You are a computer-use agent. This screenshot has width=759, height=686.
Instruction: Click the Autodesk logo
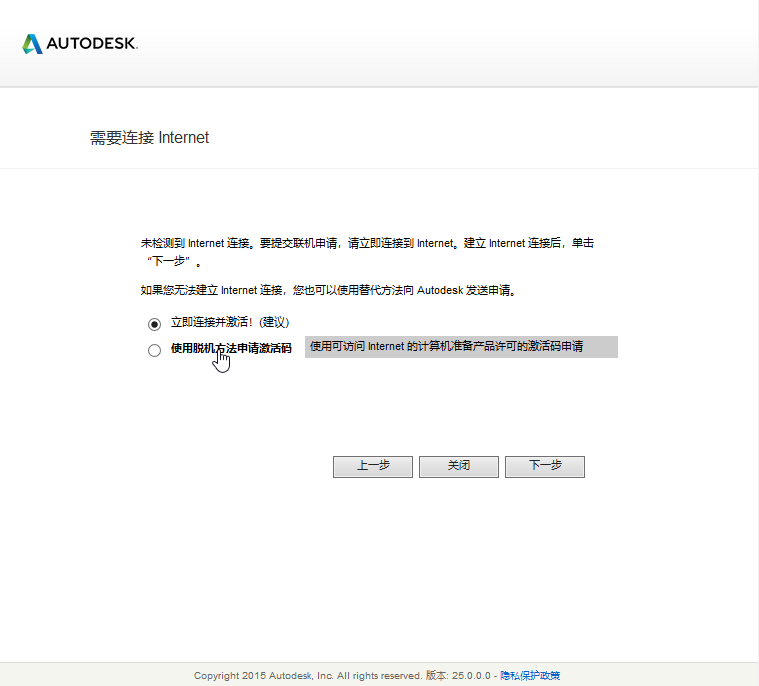pyautogui.click(x=80, y=44)
